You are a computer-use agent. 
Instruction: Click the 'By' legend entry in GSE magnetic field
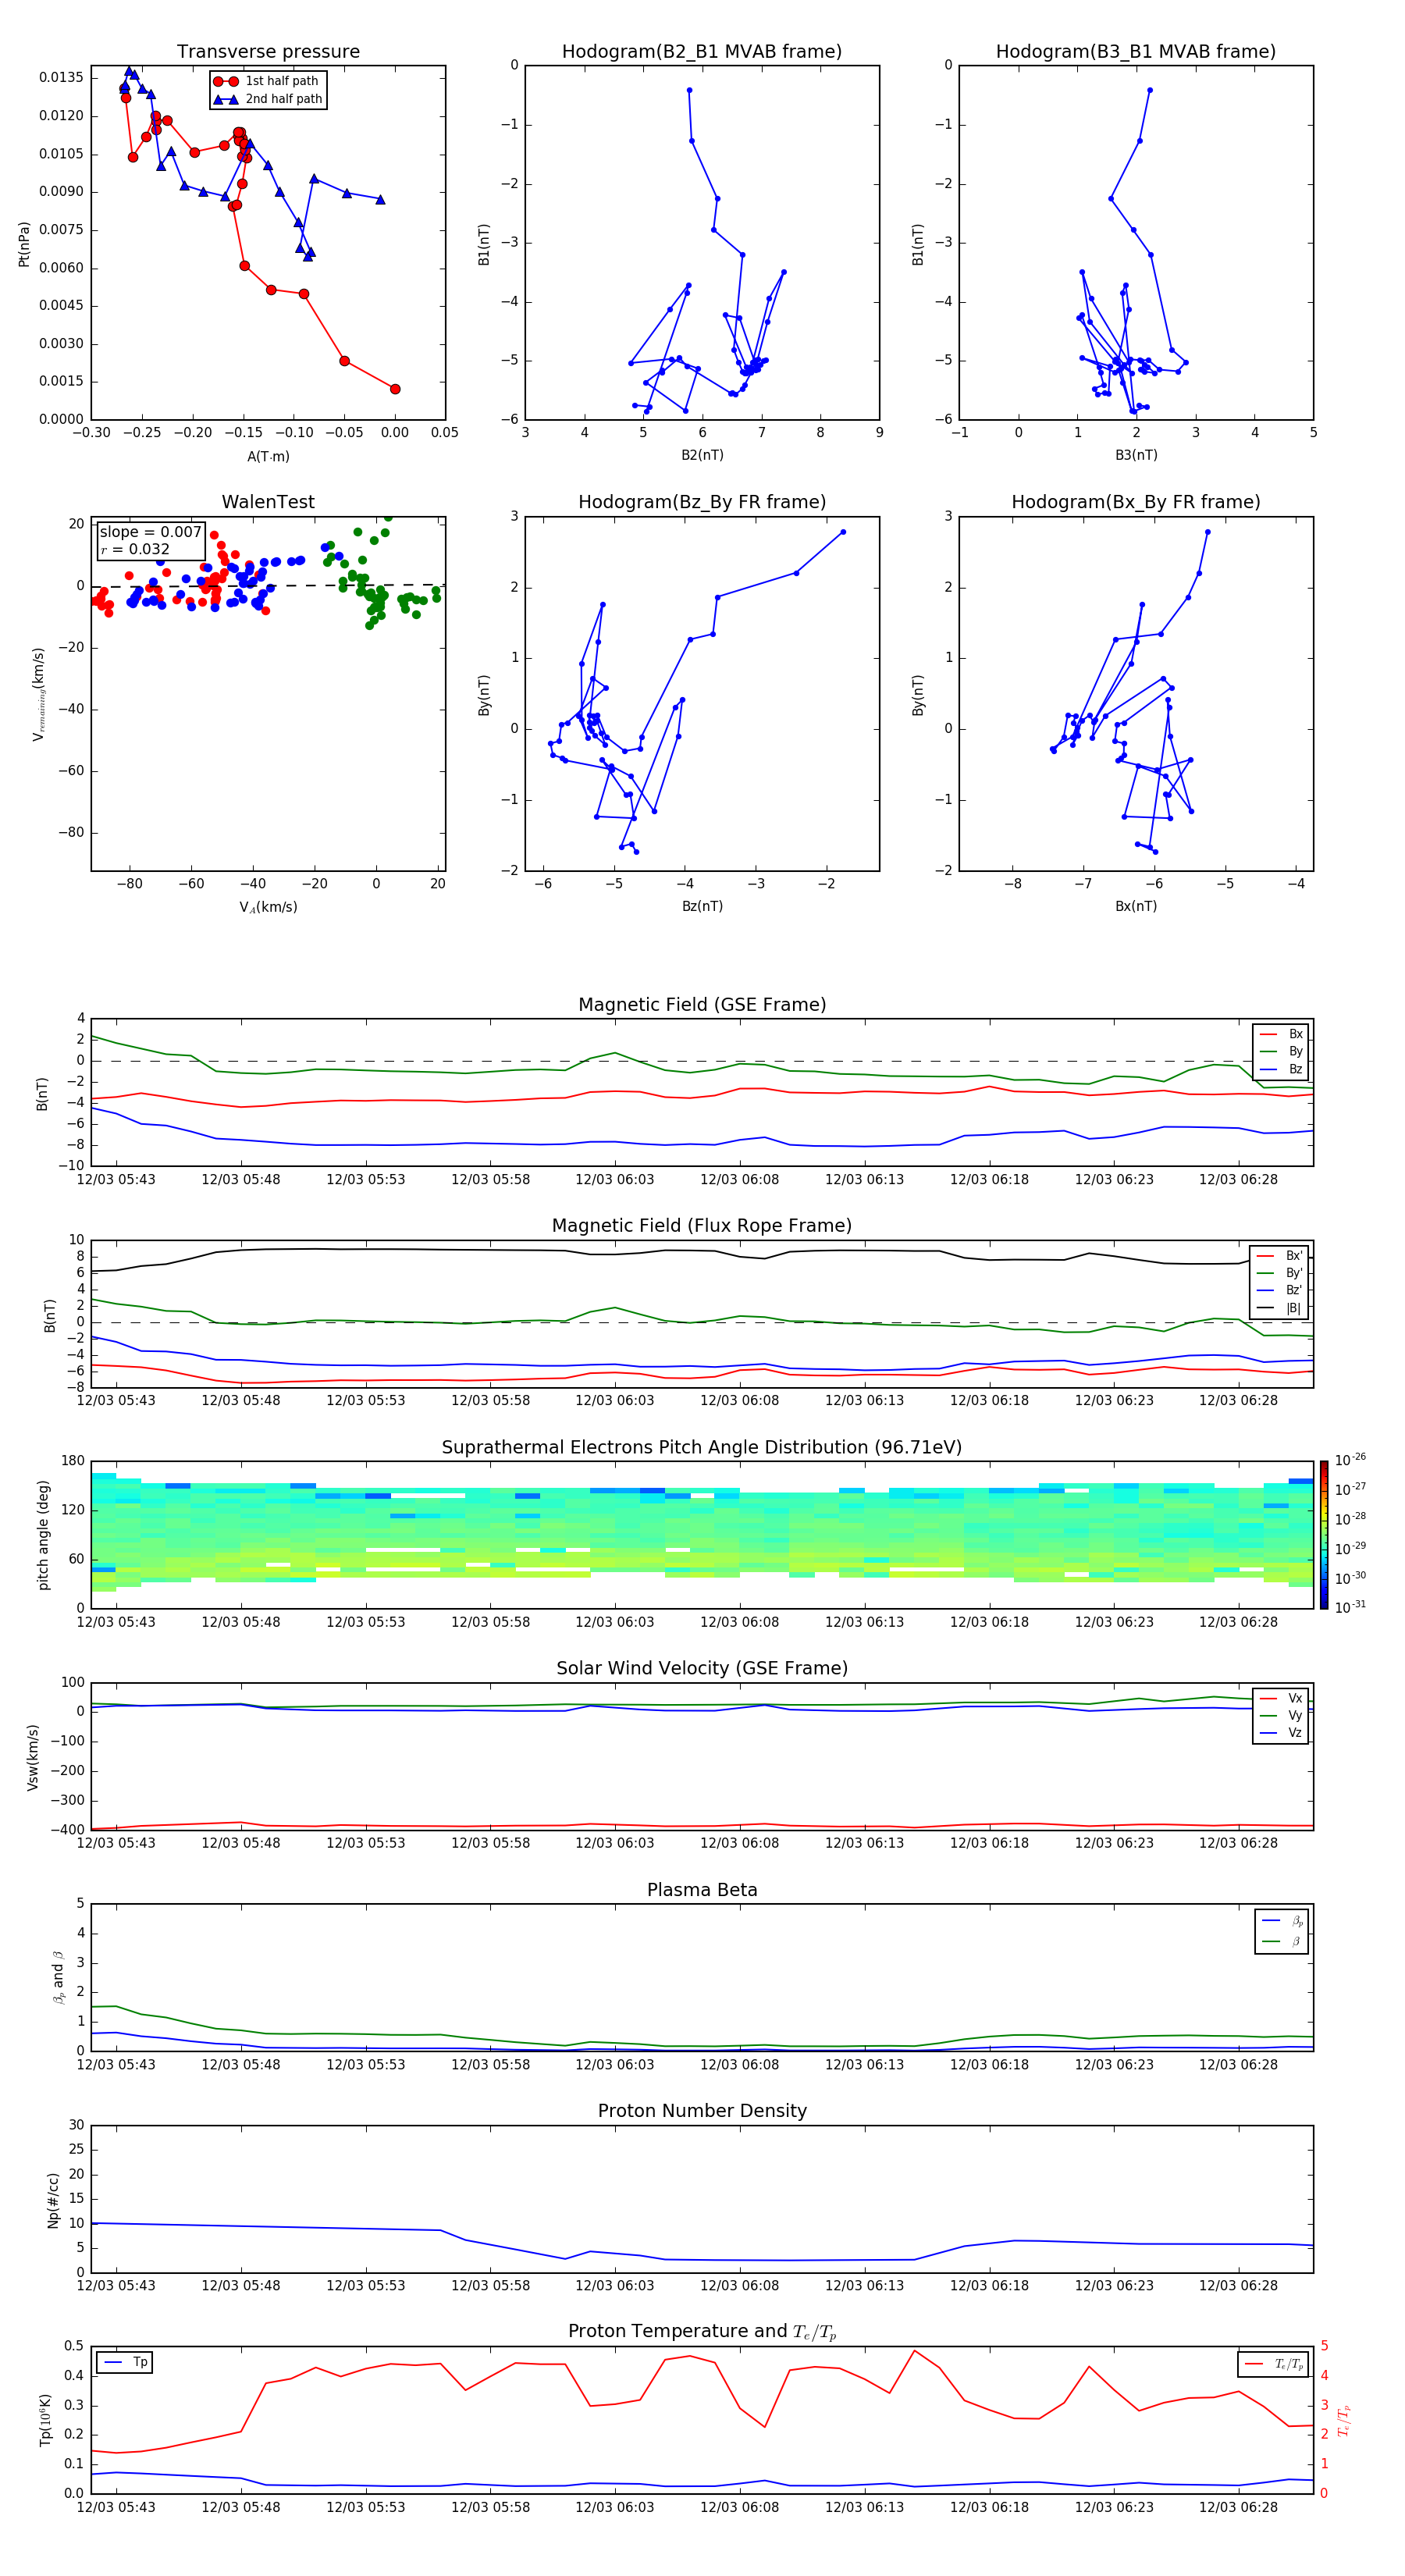pos(1282,1051)
